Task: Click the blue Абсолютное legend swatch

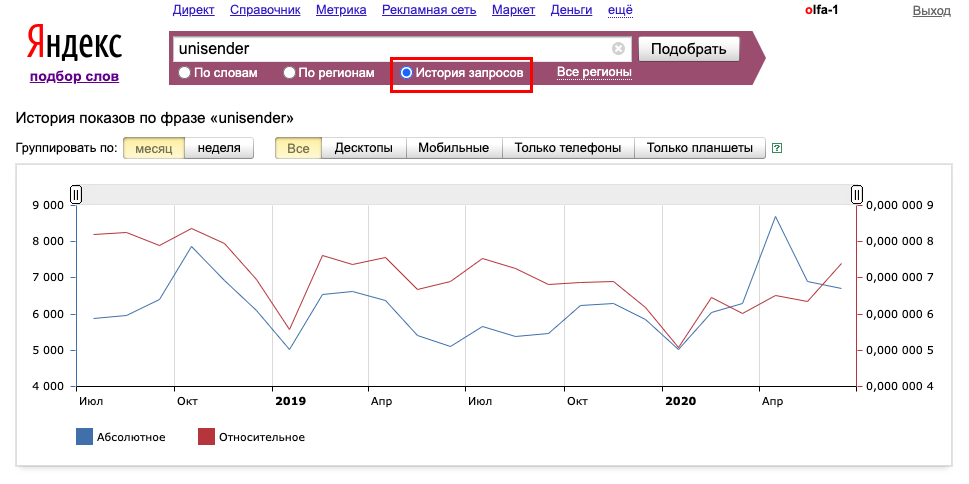Action: 85,437
